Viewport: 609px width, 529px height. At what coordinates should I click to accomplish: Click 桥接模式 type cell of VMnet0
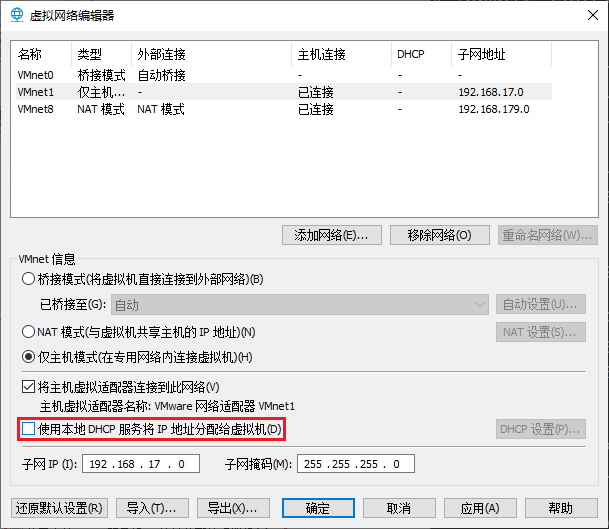coord(101,75)
